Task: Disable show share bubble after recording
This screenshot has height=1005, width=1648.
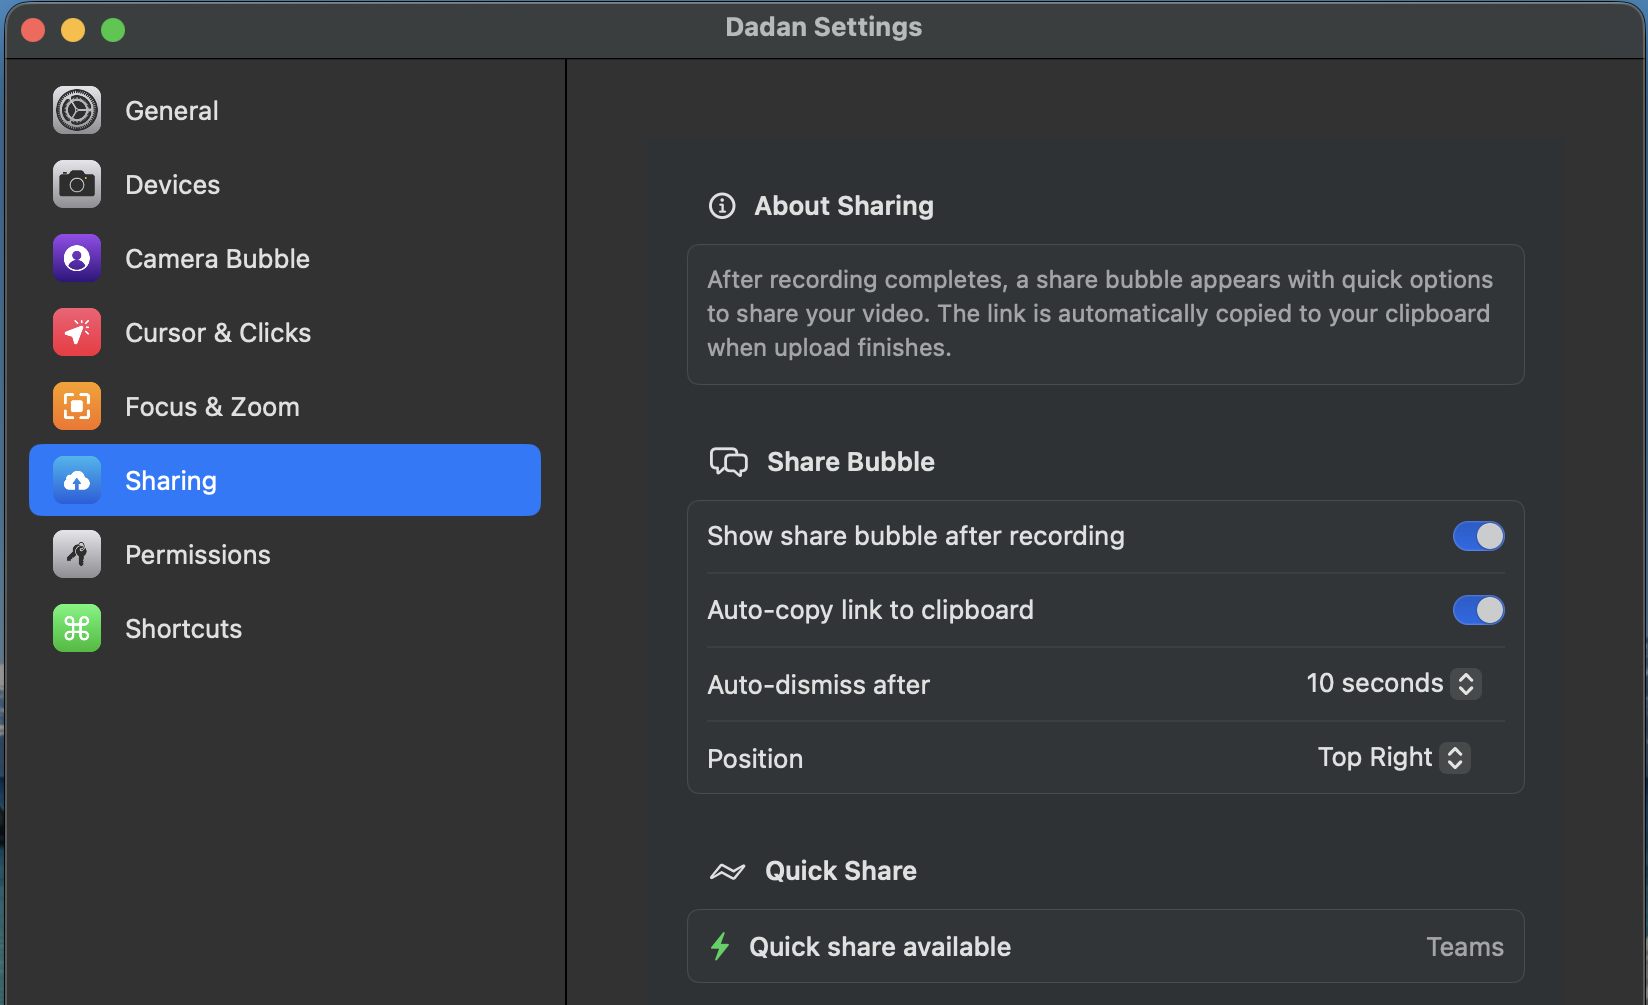Action: point(1478,536)
